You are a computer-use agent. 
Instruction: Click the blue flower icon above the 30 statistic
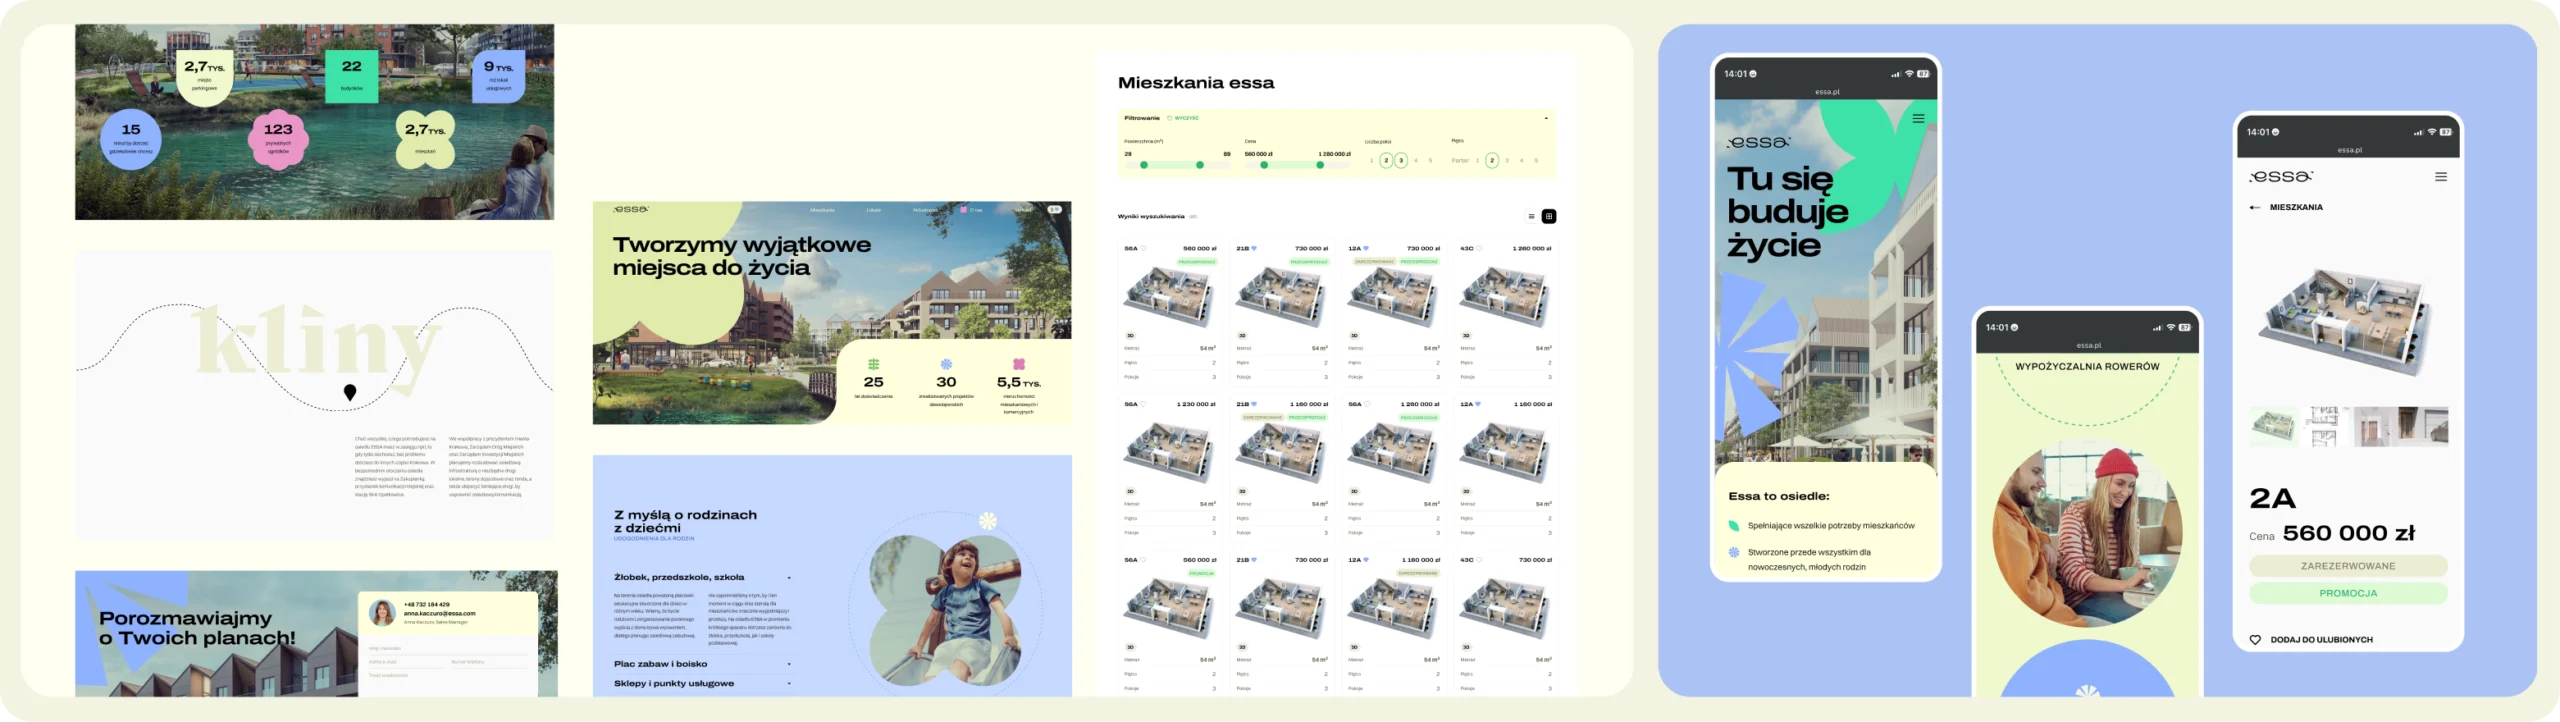point(946,364)
